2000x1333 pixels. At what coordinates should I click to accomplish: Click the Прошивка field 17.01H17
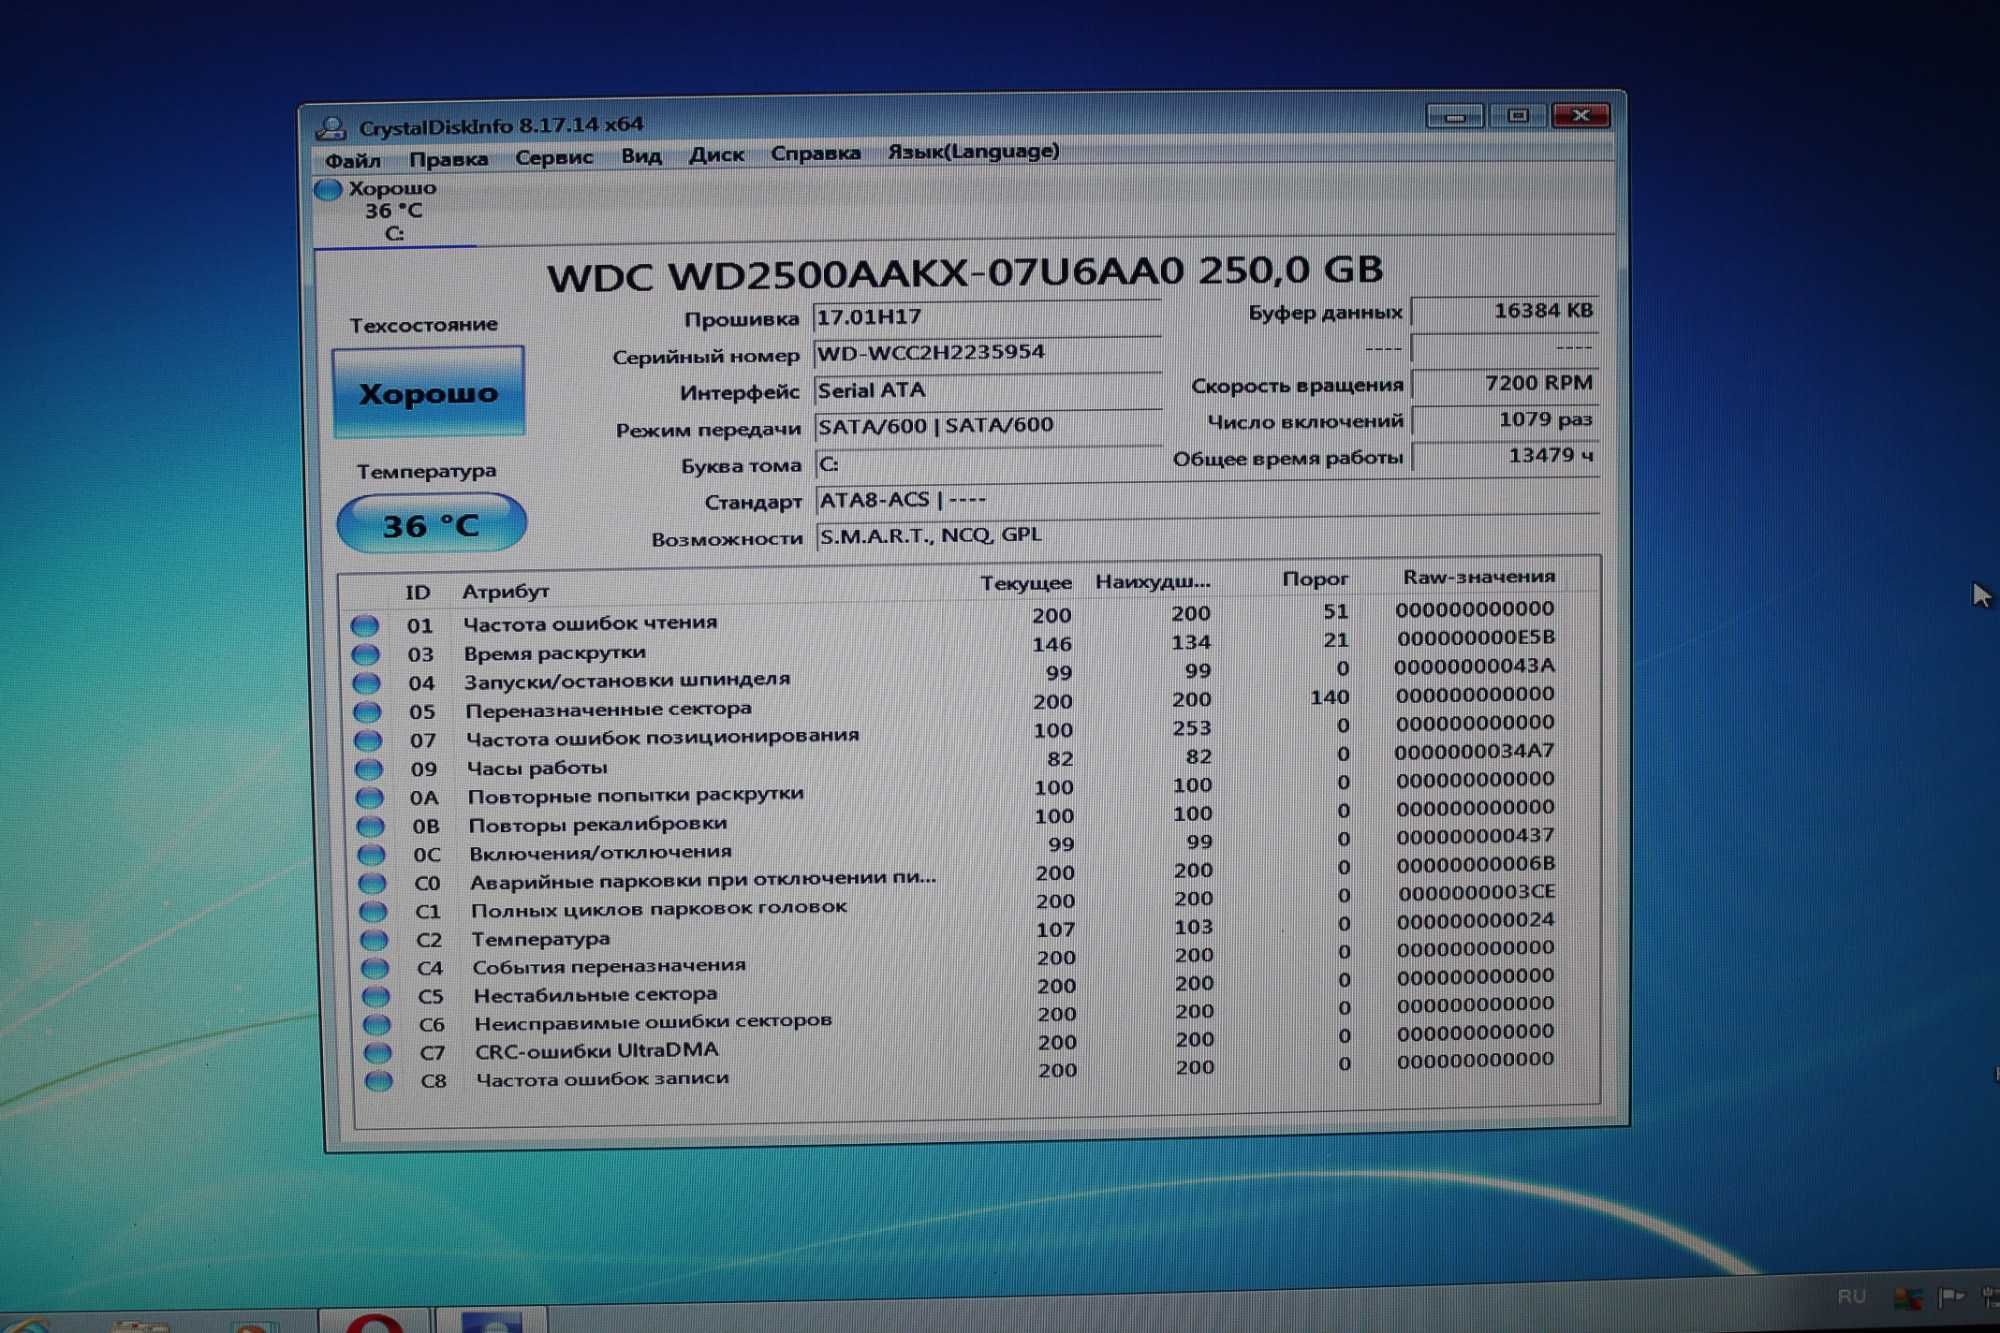tap(986, 318)
